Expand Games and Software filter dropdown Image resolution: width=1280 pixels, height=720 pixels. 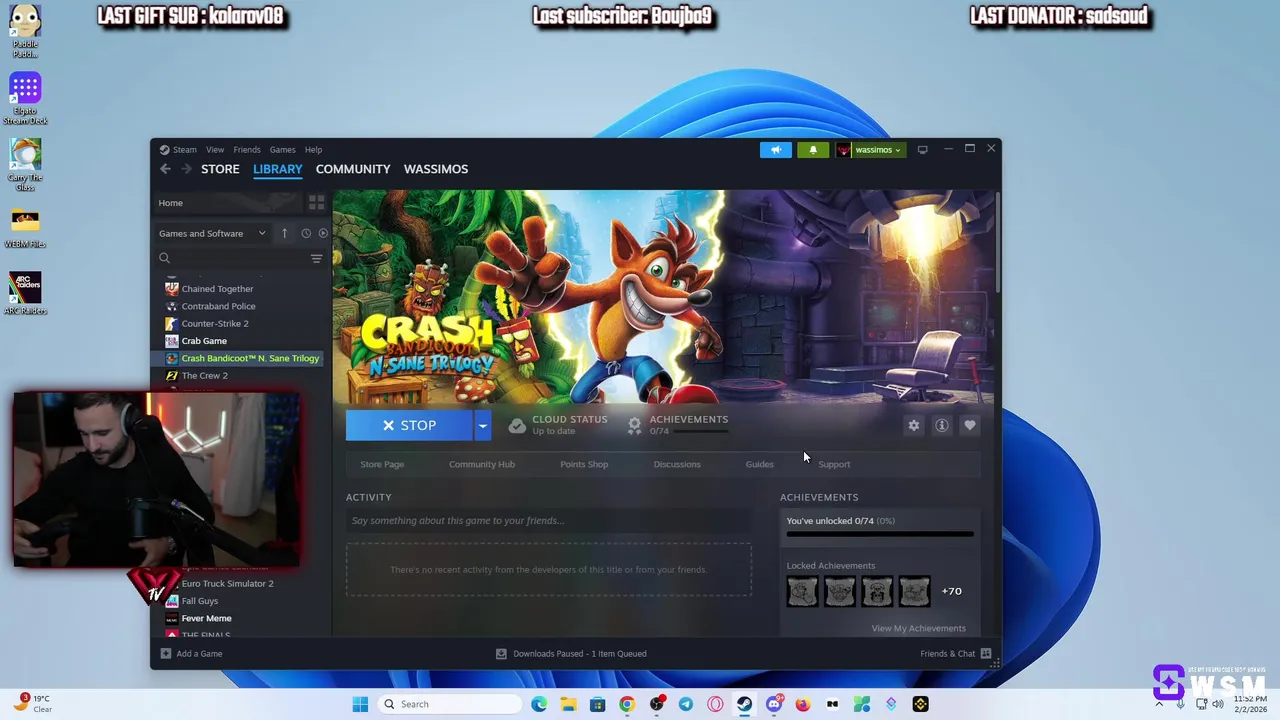tap(212, 233)
